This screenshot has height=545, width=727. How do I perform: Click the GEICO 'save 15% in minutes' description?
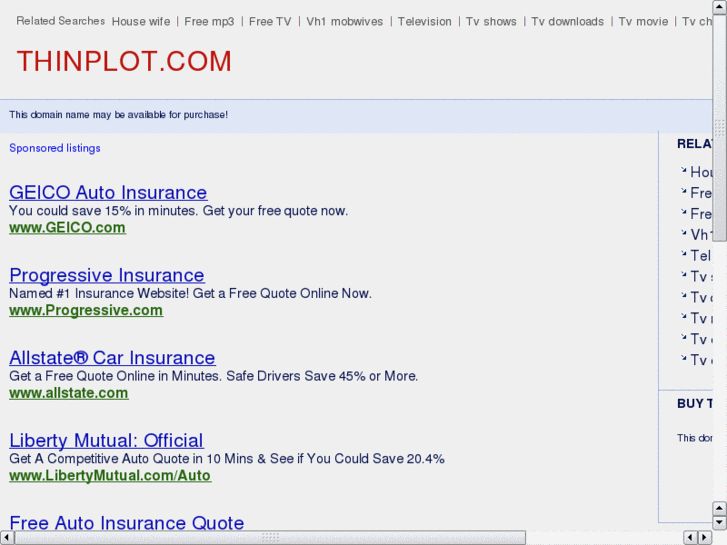pyautogui.click(x=178, y=211)
